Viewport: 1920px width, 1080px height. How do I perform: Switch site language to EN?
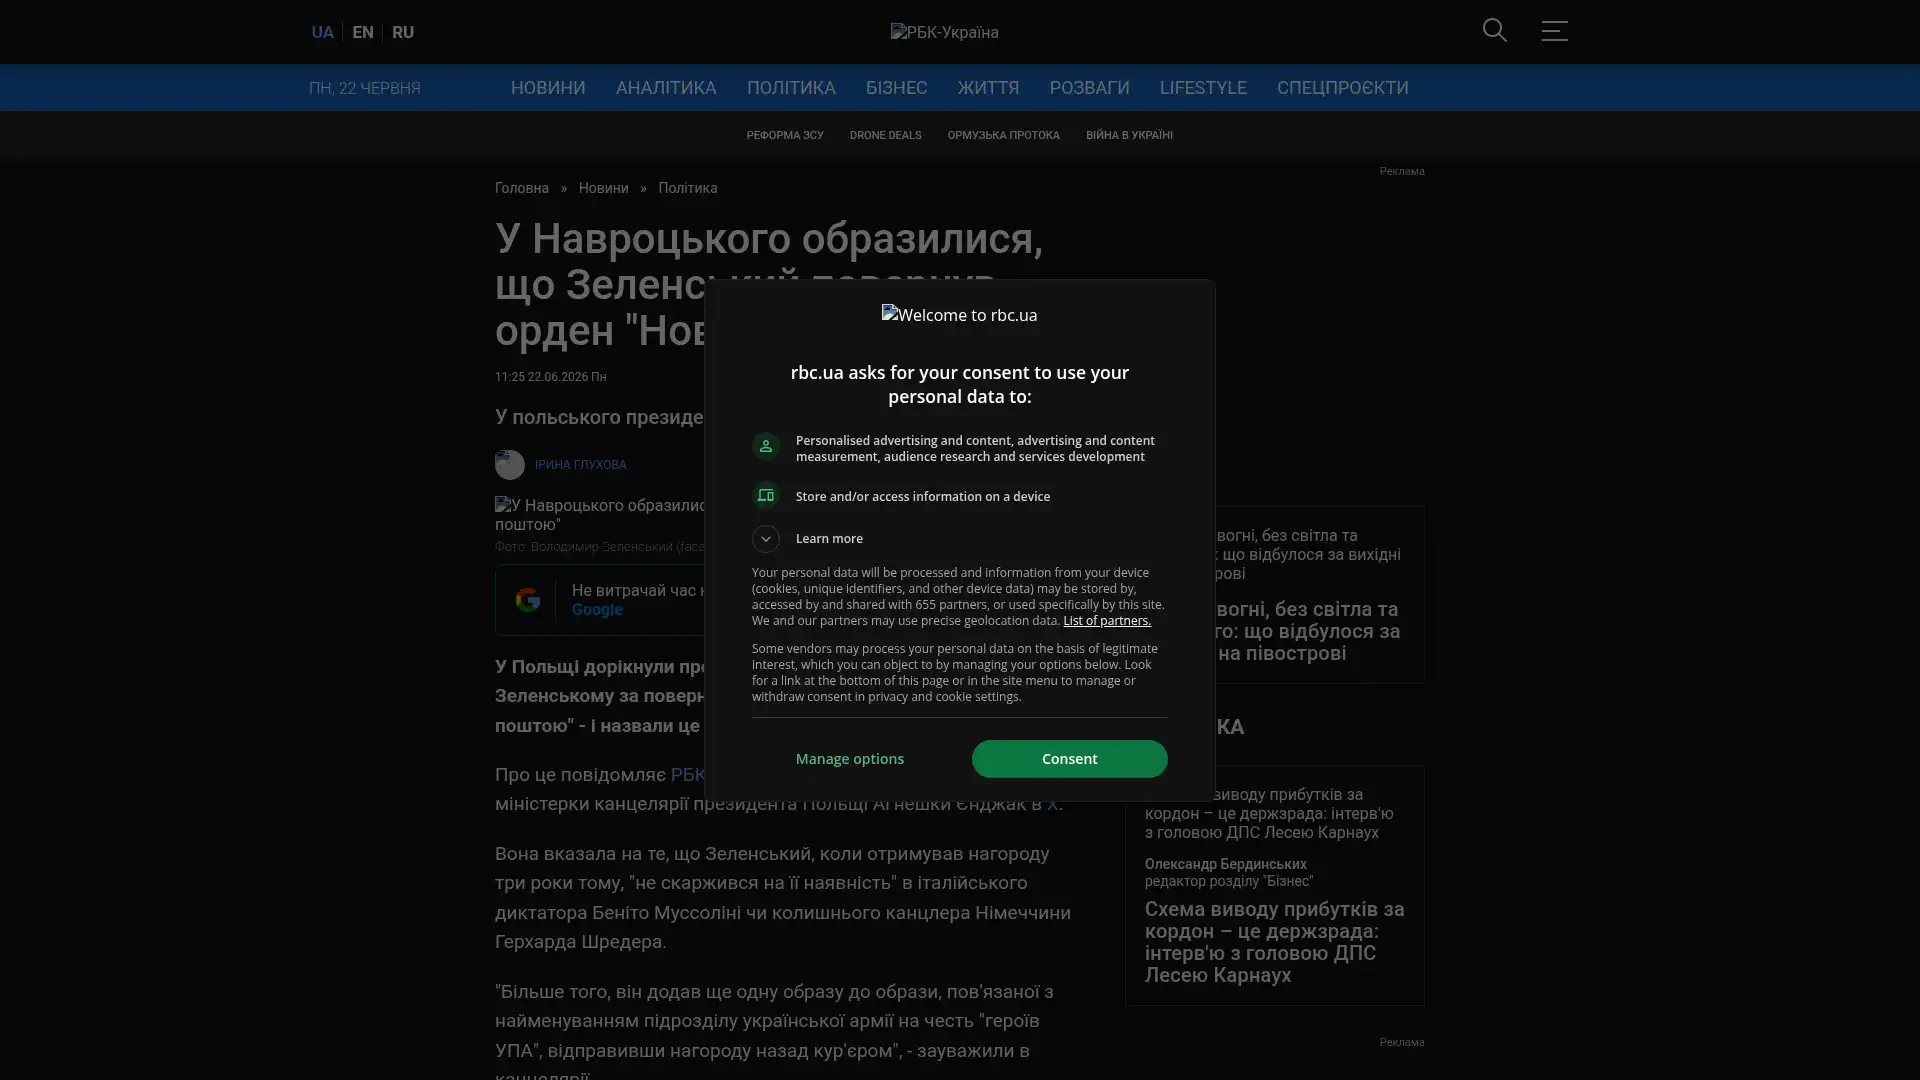[x=363, y=32]
